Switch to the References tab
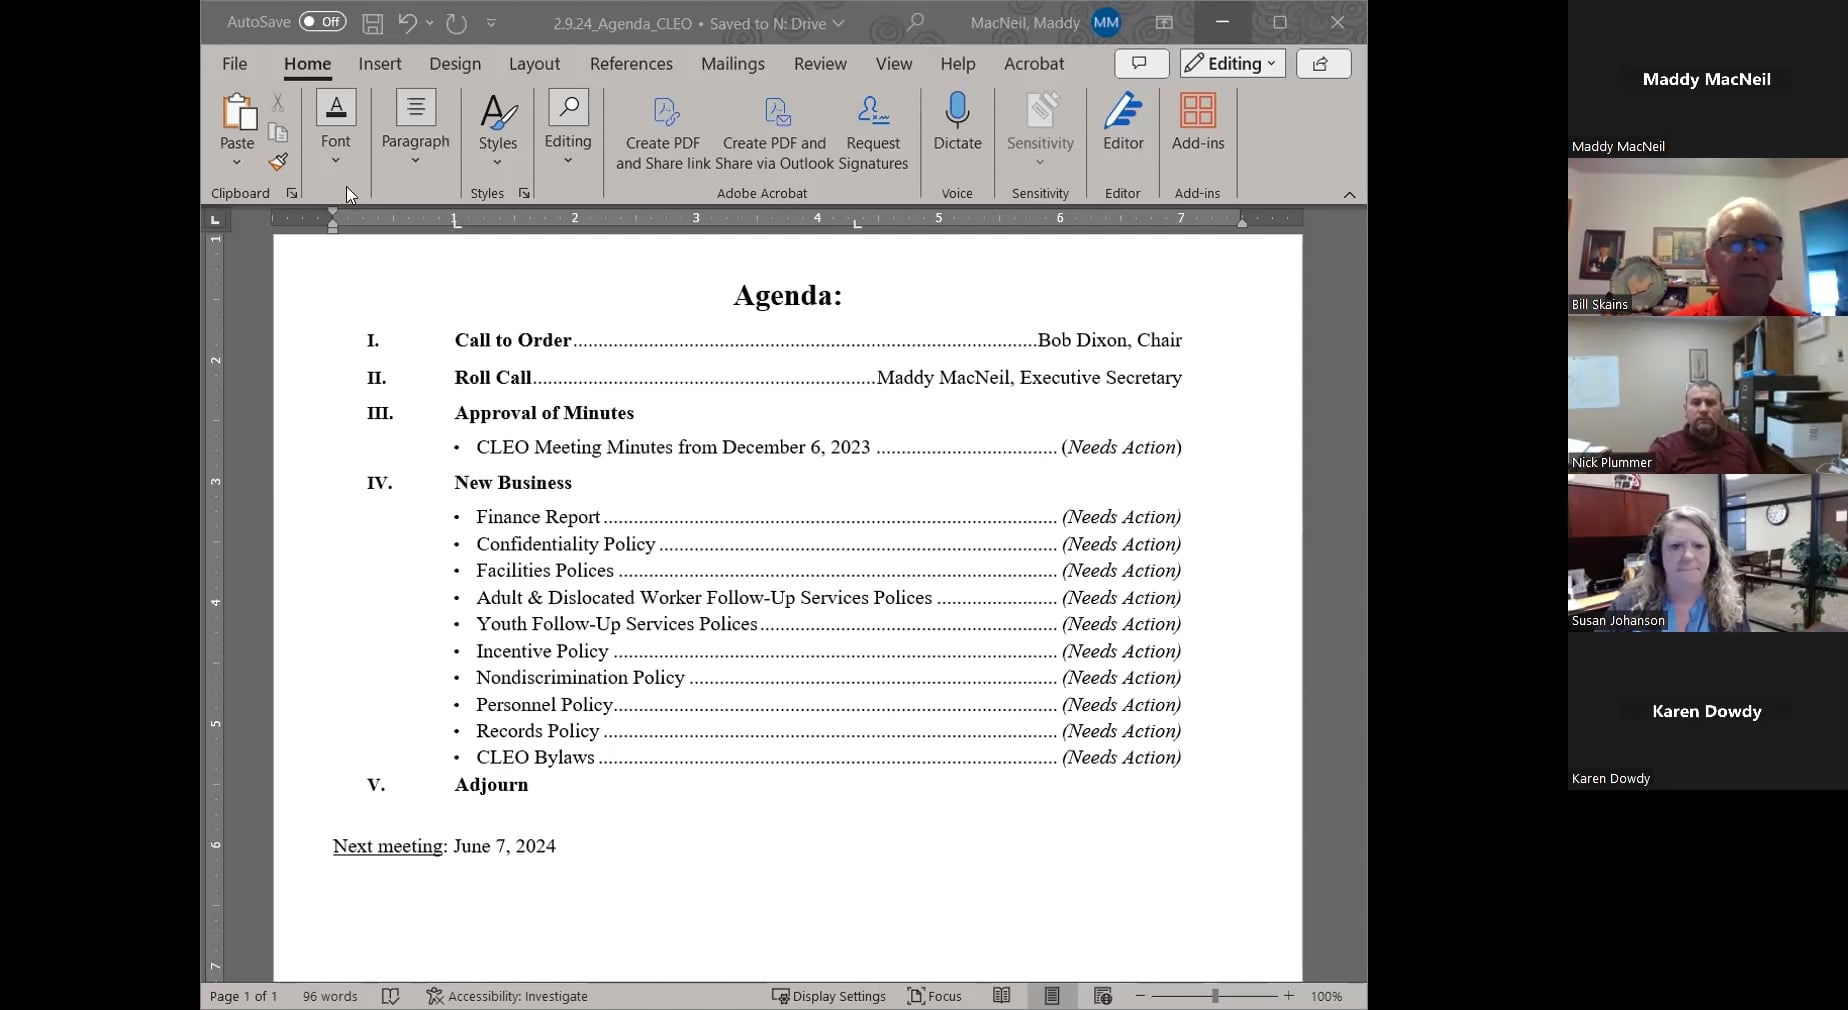This screenshot has height=1010, width=1848. point(631,63)
